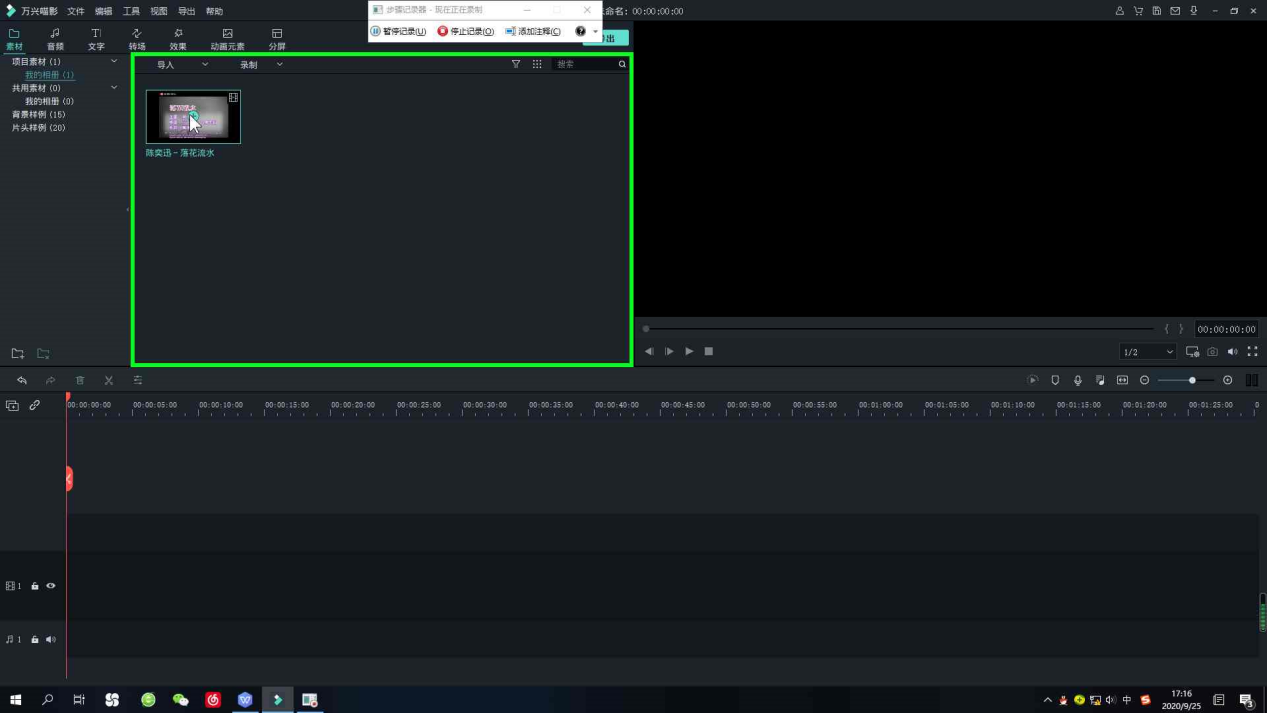Open the 录制 (Record) dropdown
The height and width of the screenshot is (713, 1267).
coord(260,65)
